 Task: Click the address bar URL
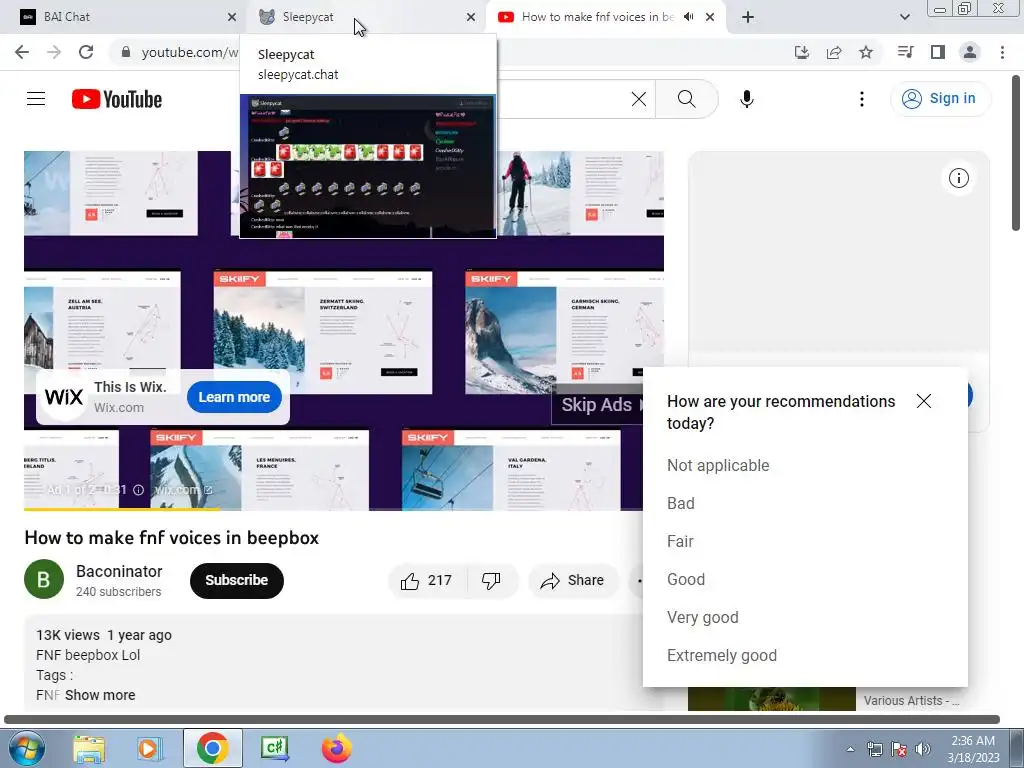click(x=189, y=52)
